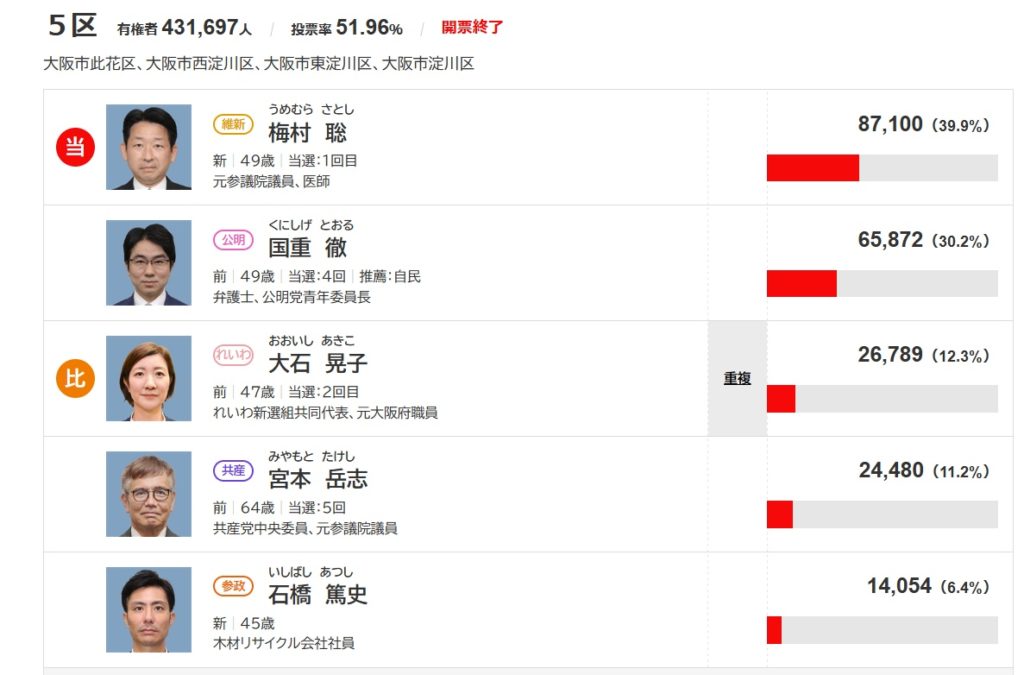
Task: Click the 参政 party tag
Action: click(x=234, y=586)
